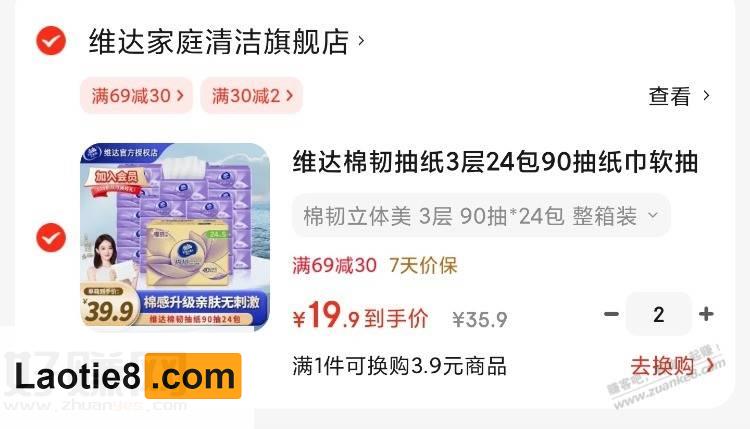Click the chevron next to store name
The height and width of the screenshot is (429, 750).
pyautogui.click(x=362, y=41)
